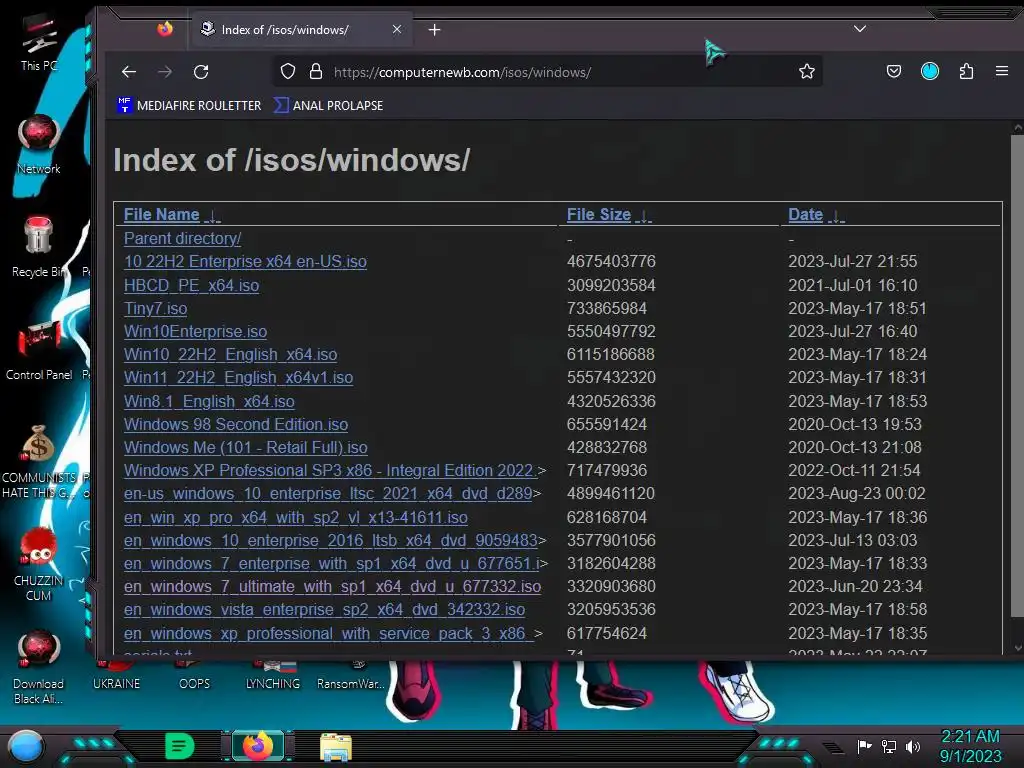Click file size value 4675403776

click(x=611, y=261)
